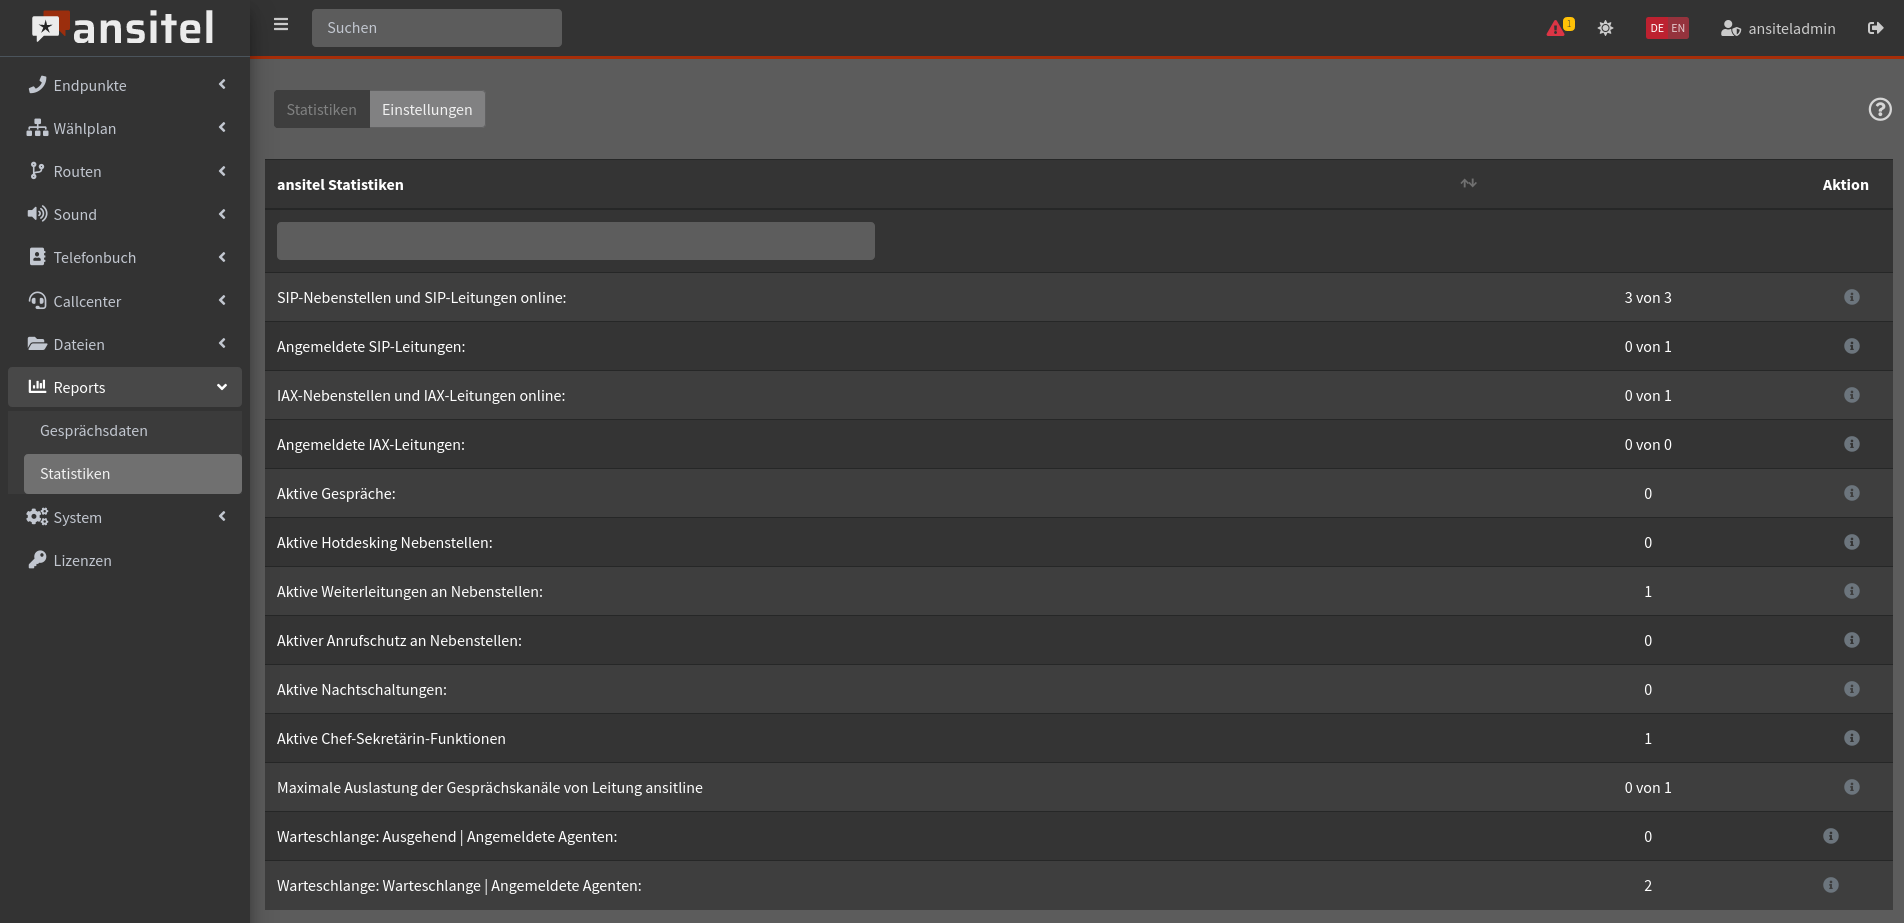Expand the Callcenter sidebar menu

tap(125, 301)
